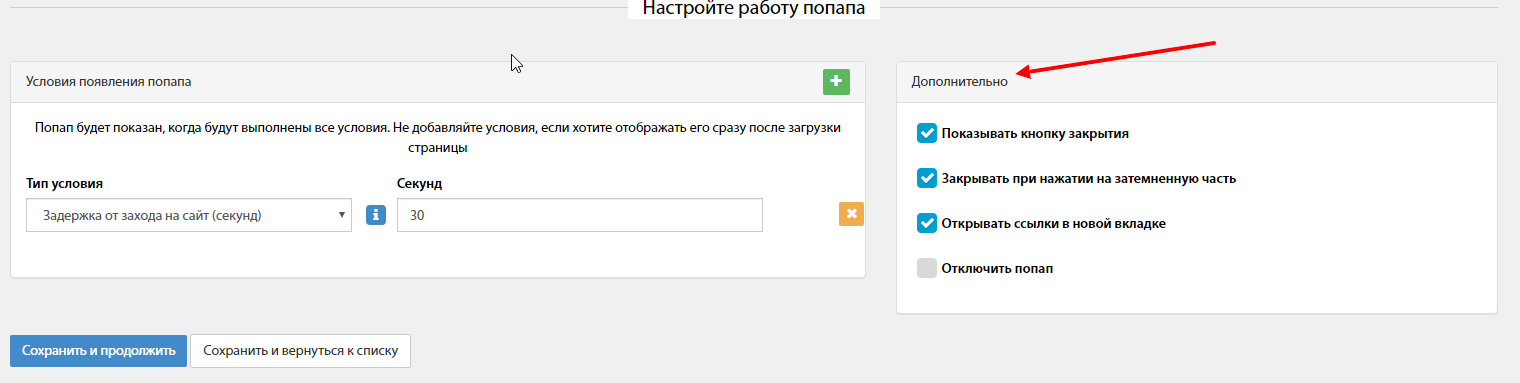Image resolution: width=1520 pixels, height=383 pixels.
Task: Add a new popup condition with green plus
Action: click(836, 82)
